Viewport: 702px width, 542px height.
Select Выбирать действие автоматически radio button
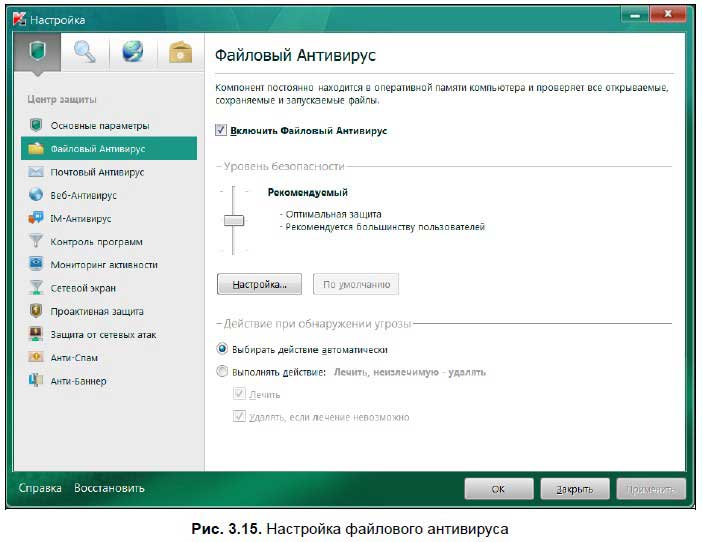[222, 349]
